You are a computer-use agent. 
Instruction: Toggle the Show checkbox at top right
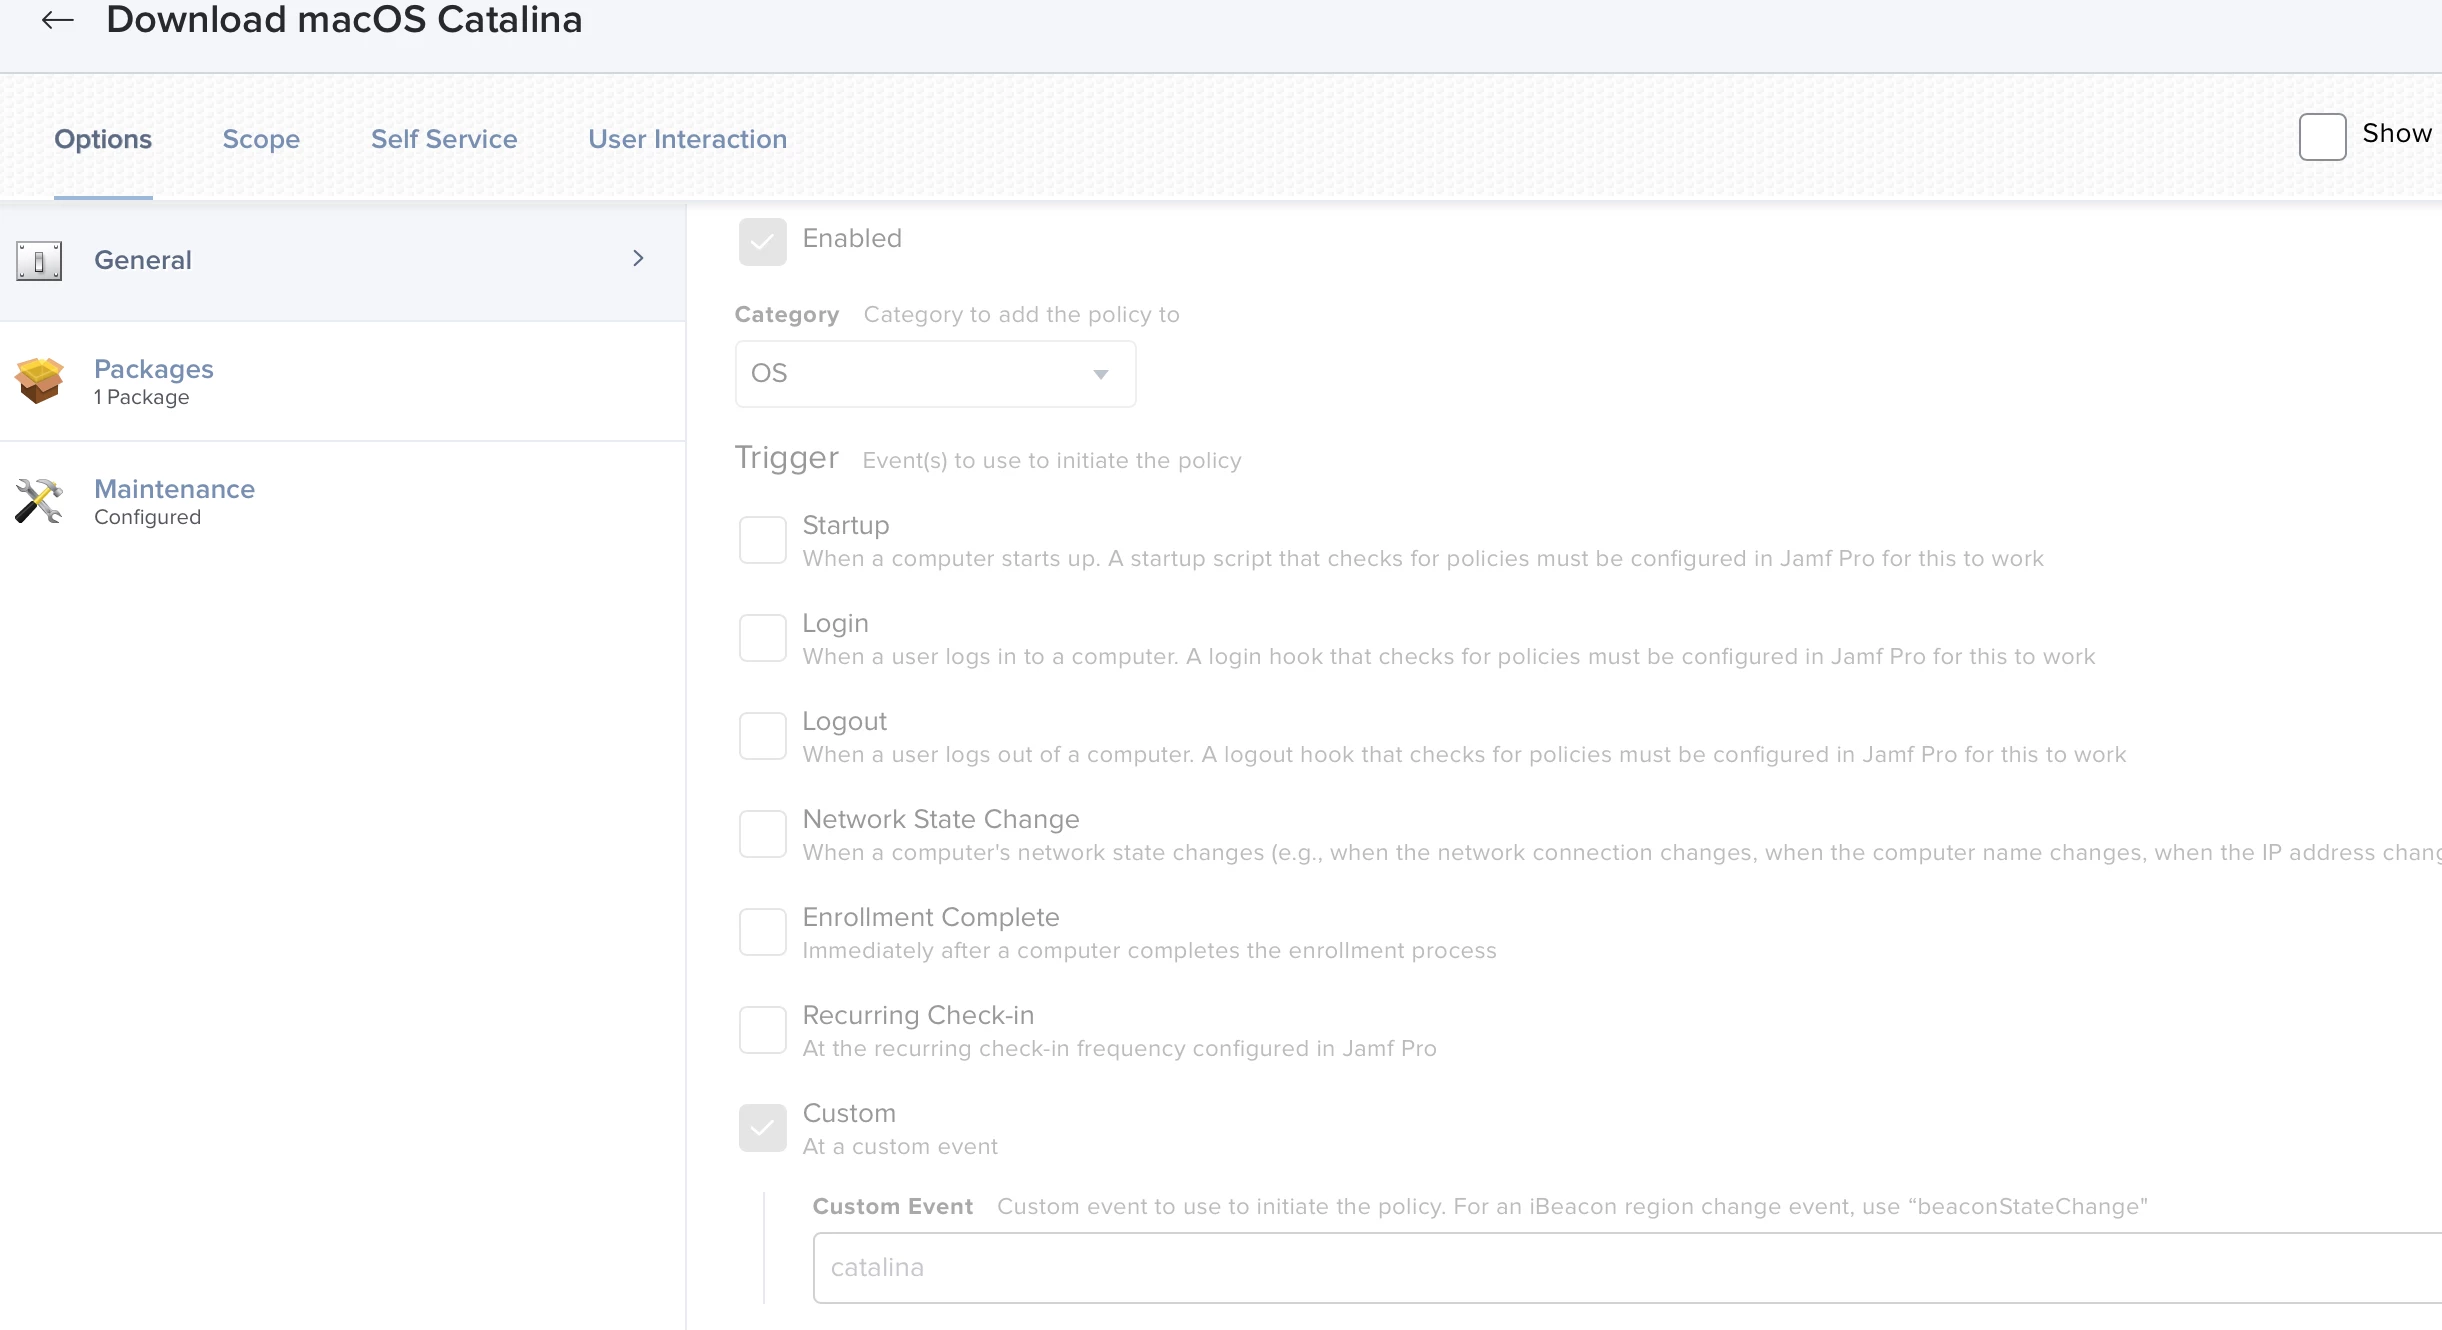(2322, 137)
